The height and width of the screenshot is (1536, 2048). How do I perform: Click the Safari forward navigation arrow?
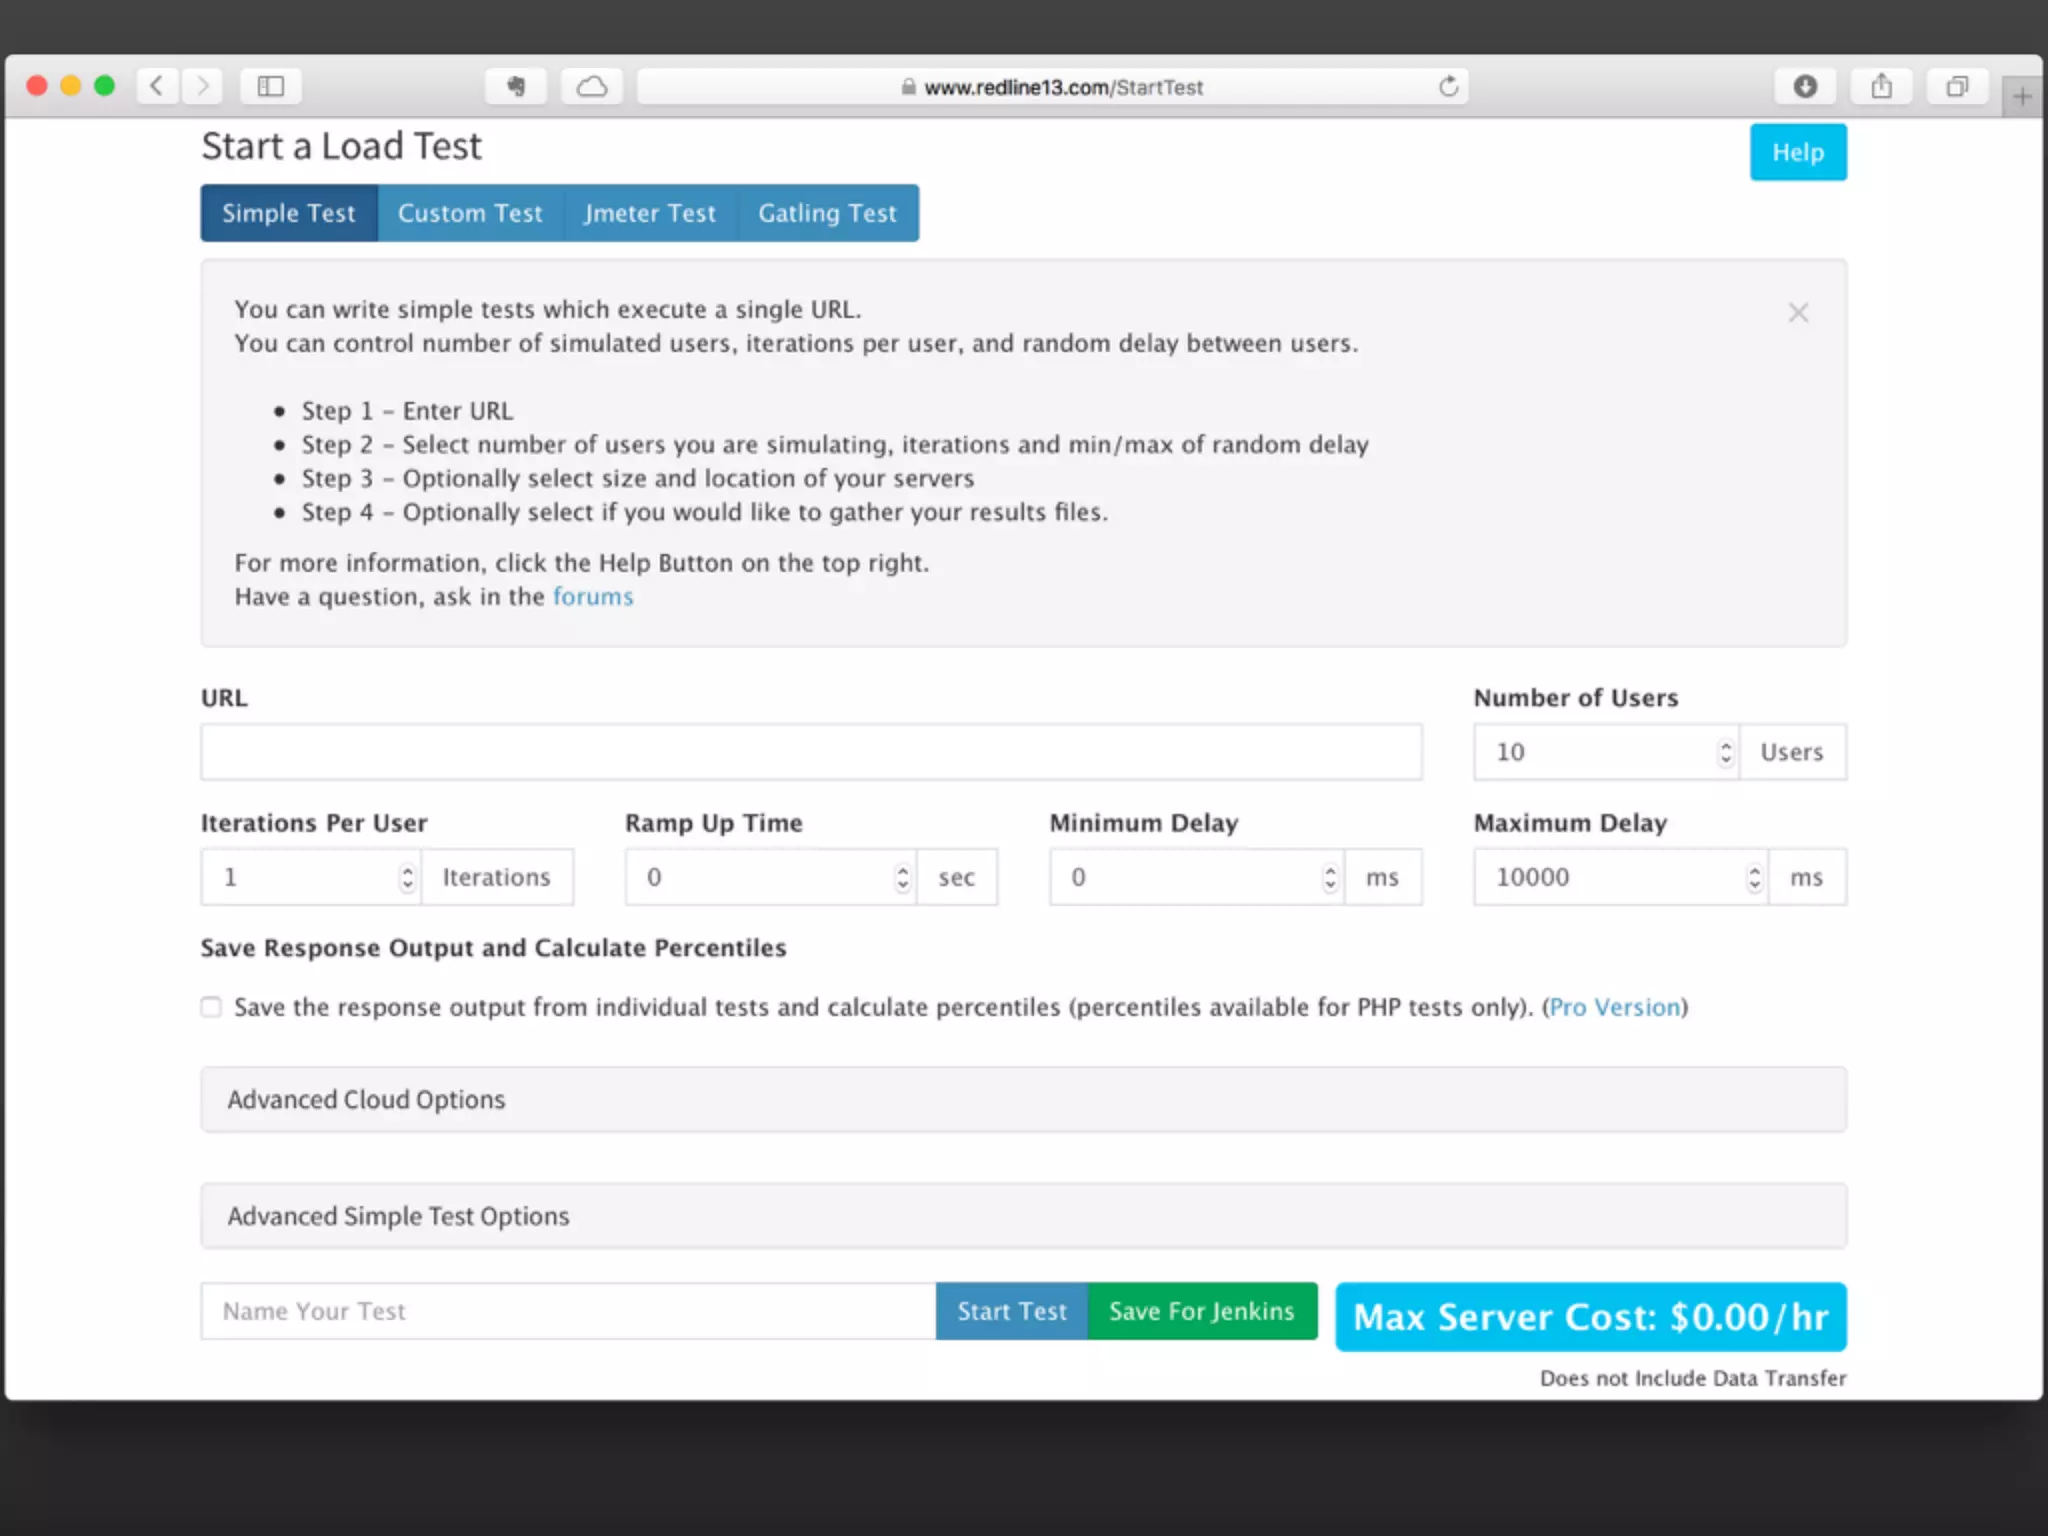point(203,86)
